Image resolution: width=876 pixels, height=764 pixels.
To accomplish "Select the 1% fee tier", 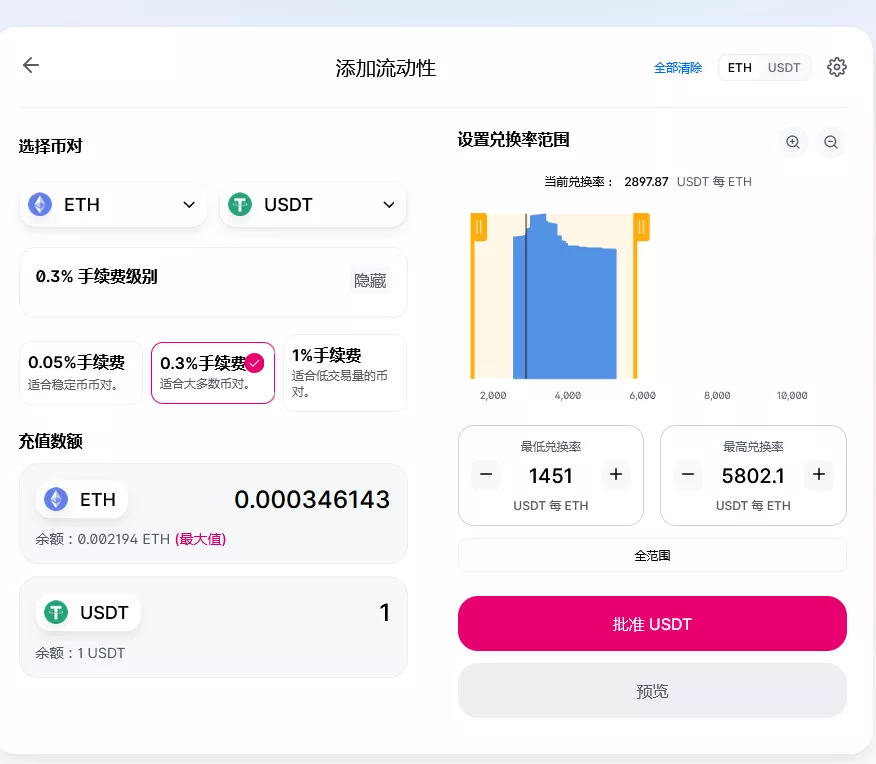I will point(345,373).
